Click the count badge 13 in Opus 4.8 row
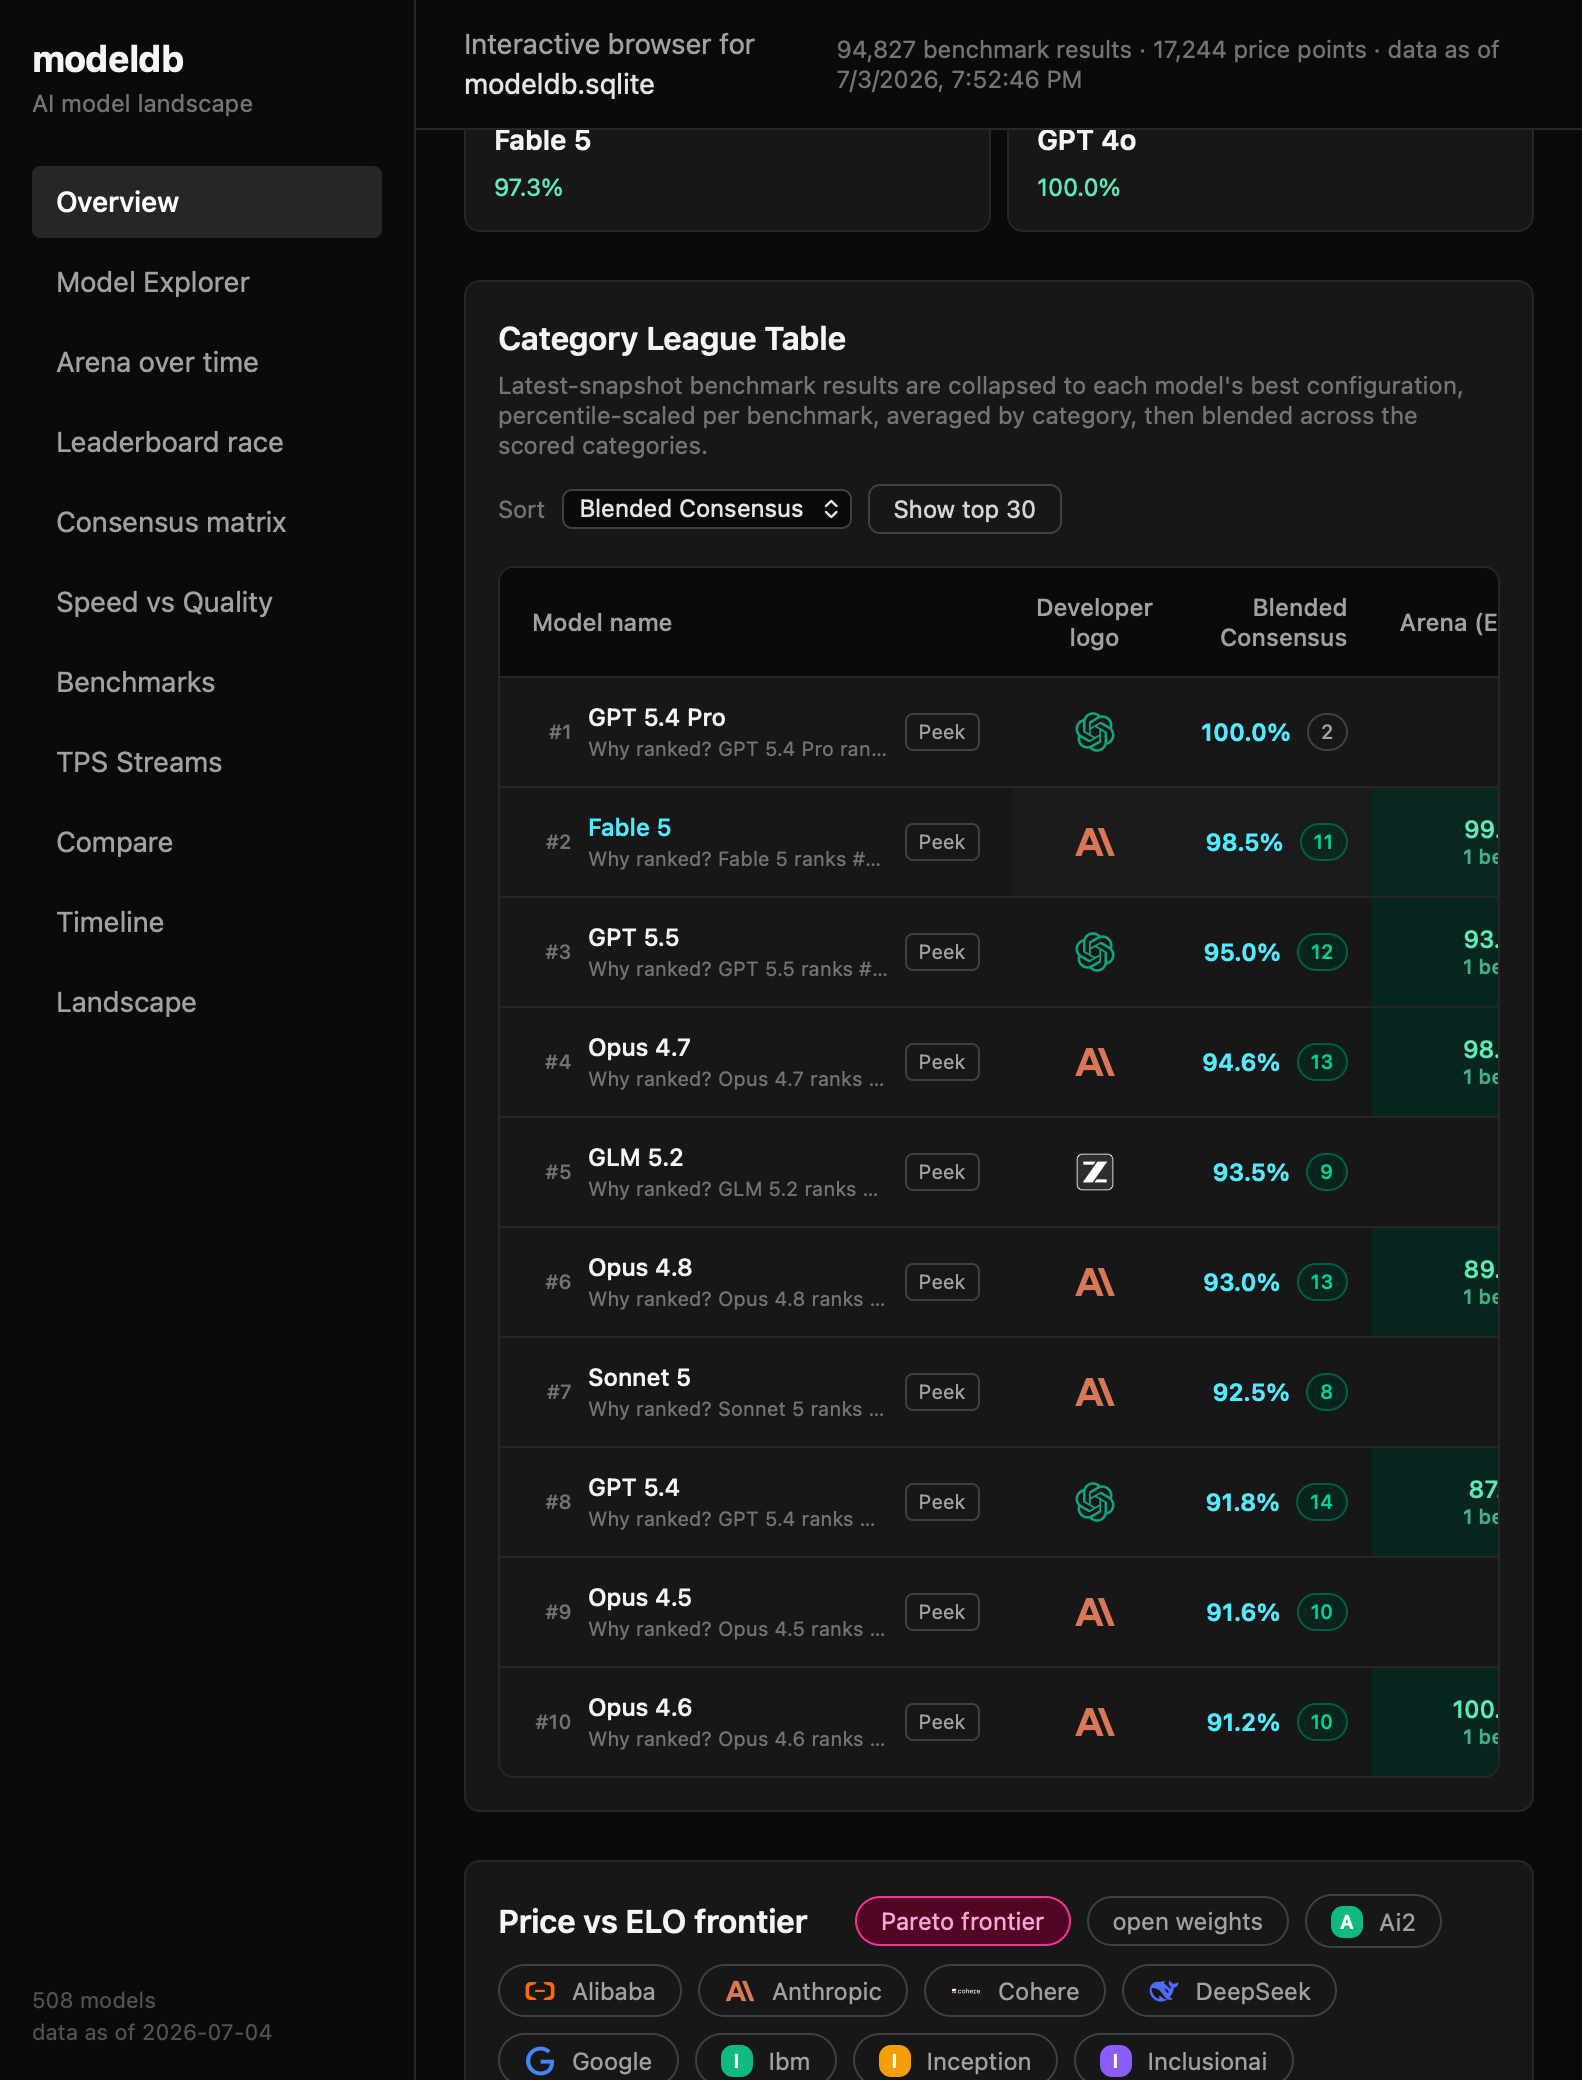The width and height of the screenshot is (1582, 2080). click(1322, 1282)
